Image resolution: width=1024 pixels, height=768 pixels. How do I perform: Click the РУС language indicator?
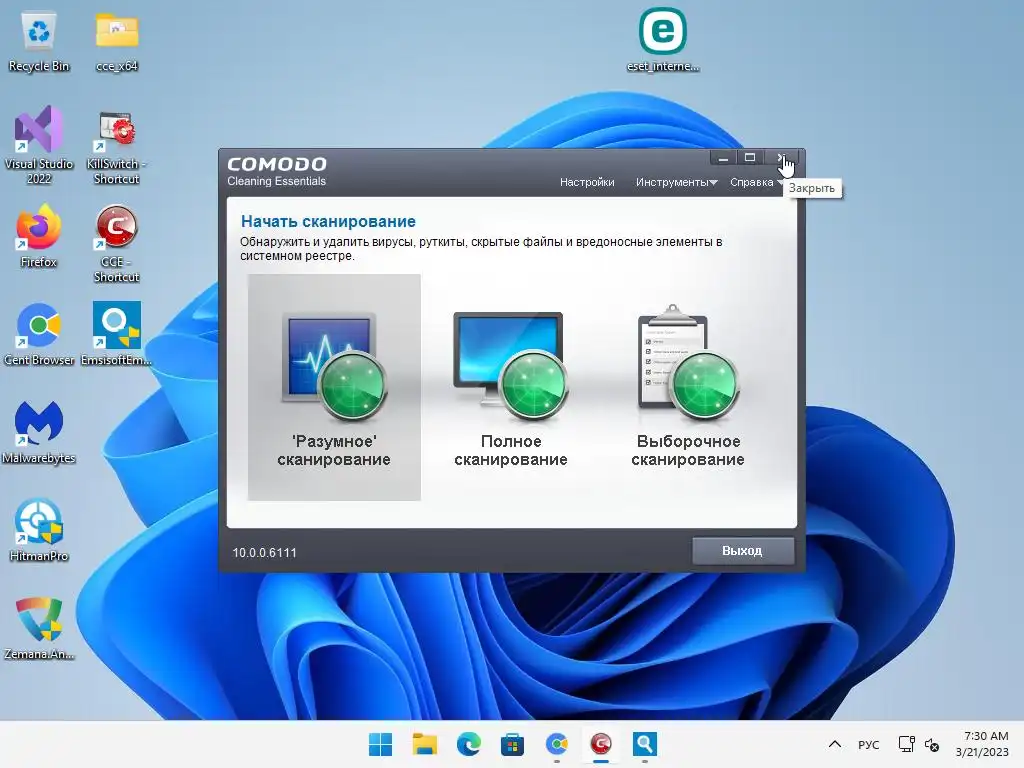[869, 744]
